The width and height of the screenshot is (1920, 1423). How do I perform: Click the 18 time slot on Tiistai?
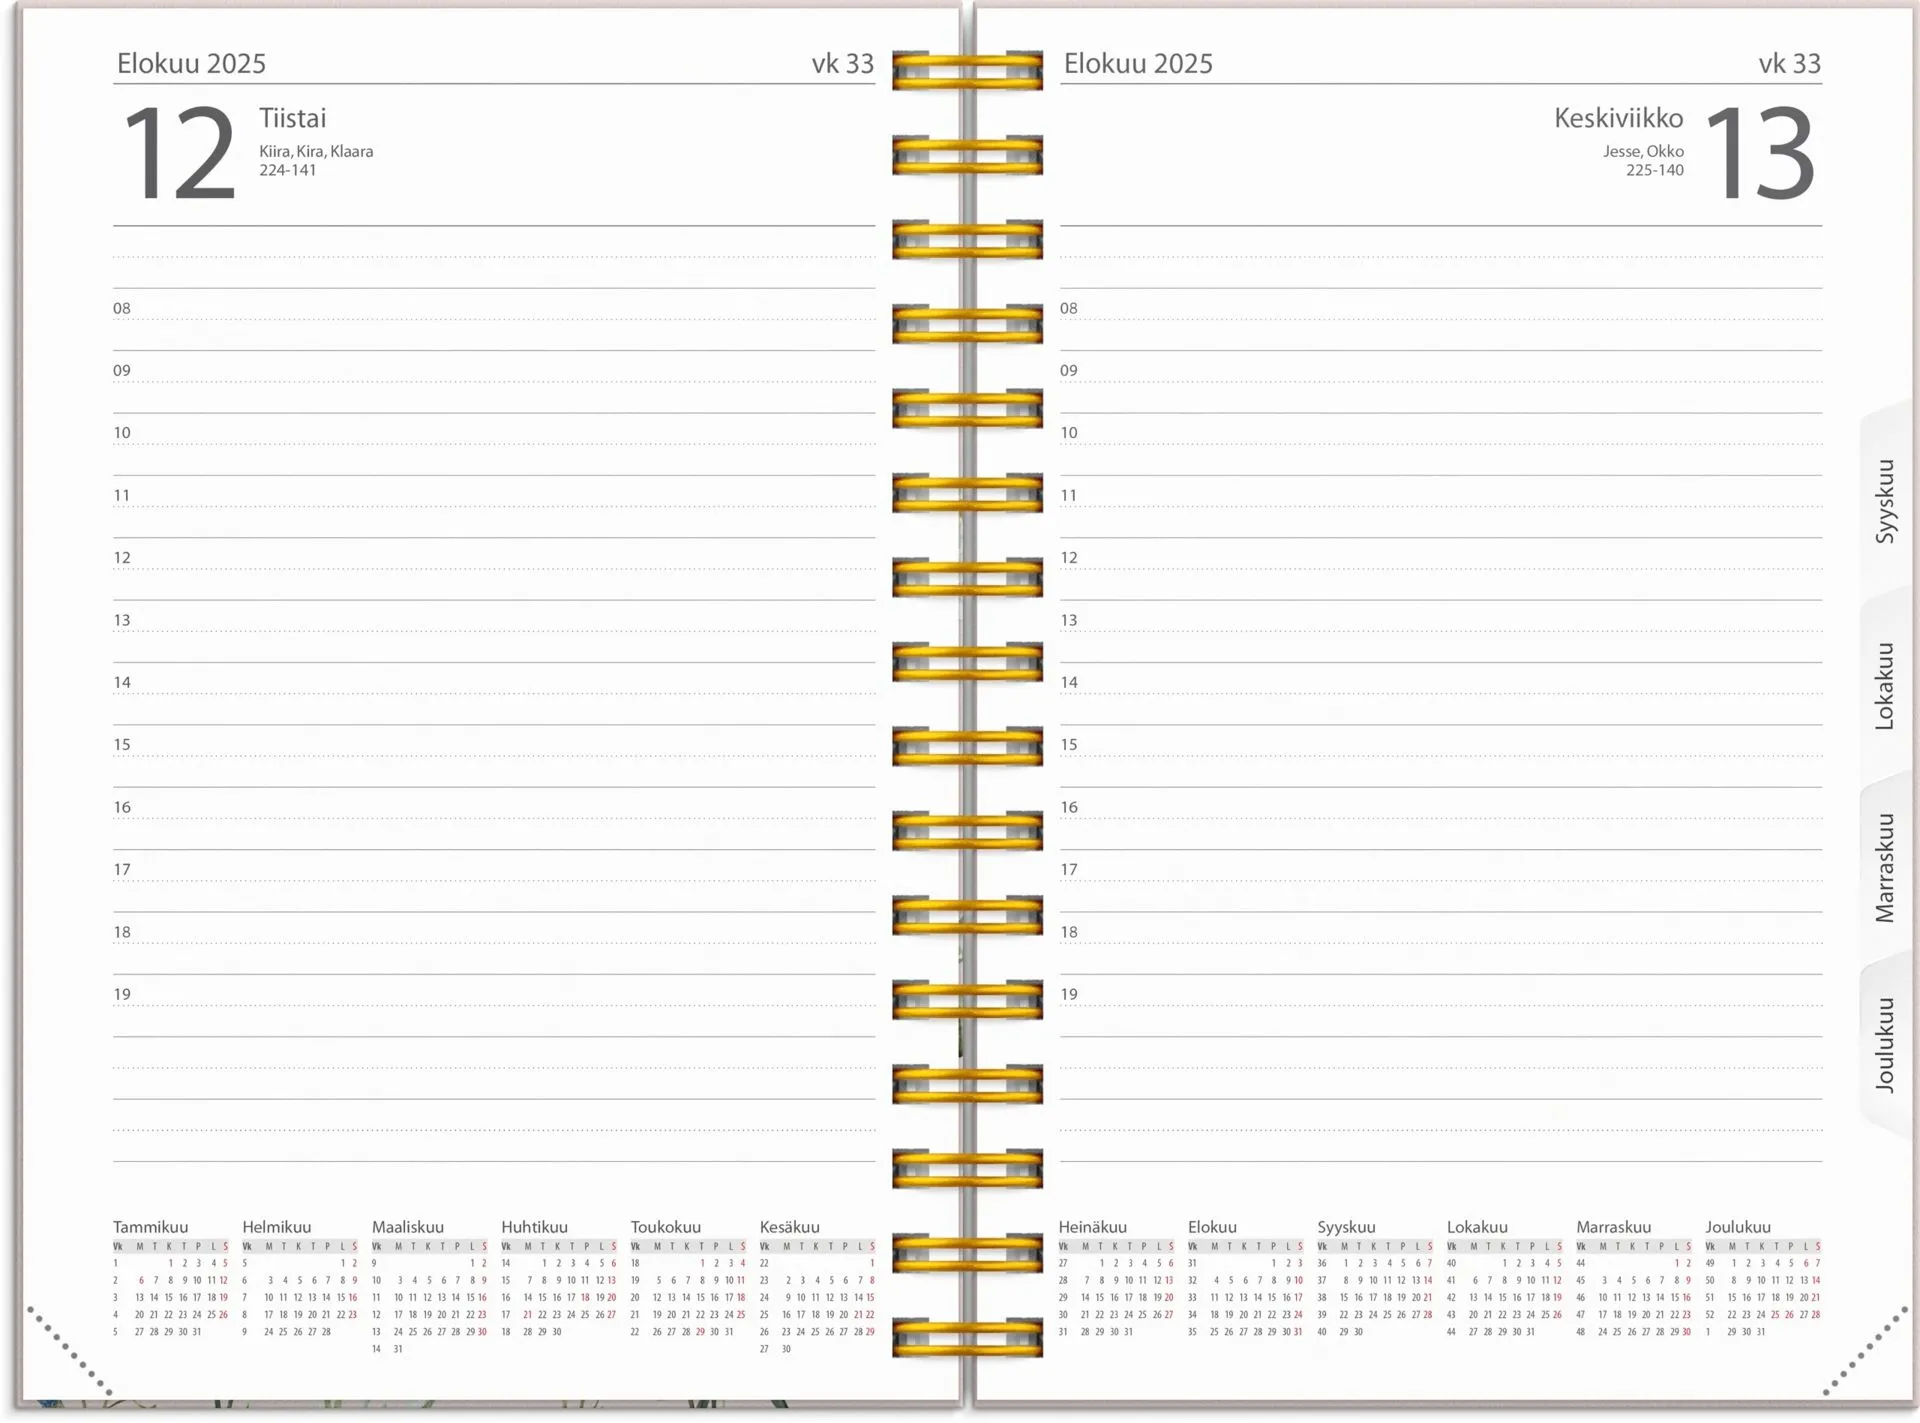coord(494,943)
